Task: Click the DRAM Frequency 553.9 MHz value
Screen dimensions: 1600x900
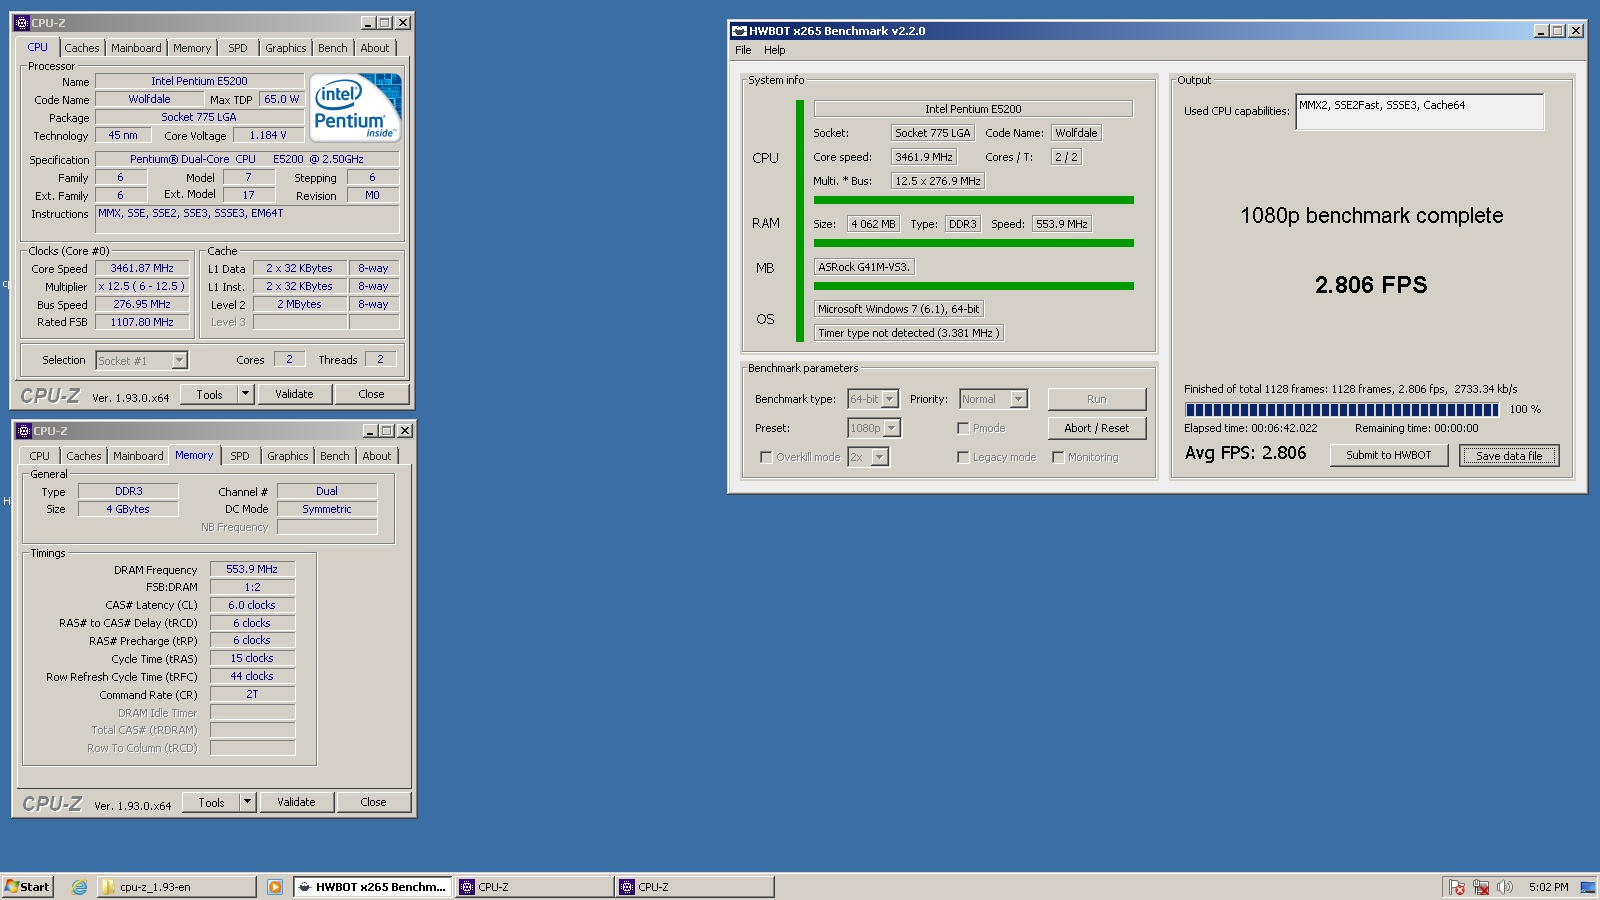Action: 252,569
